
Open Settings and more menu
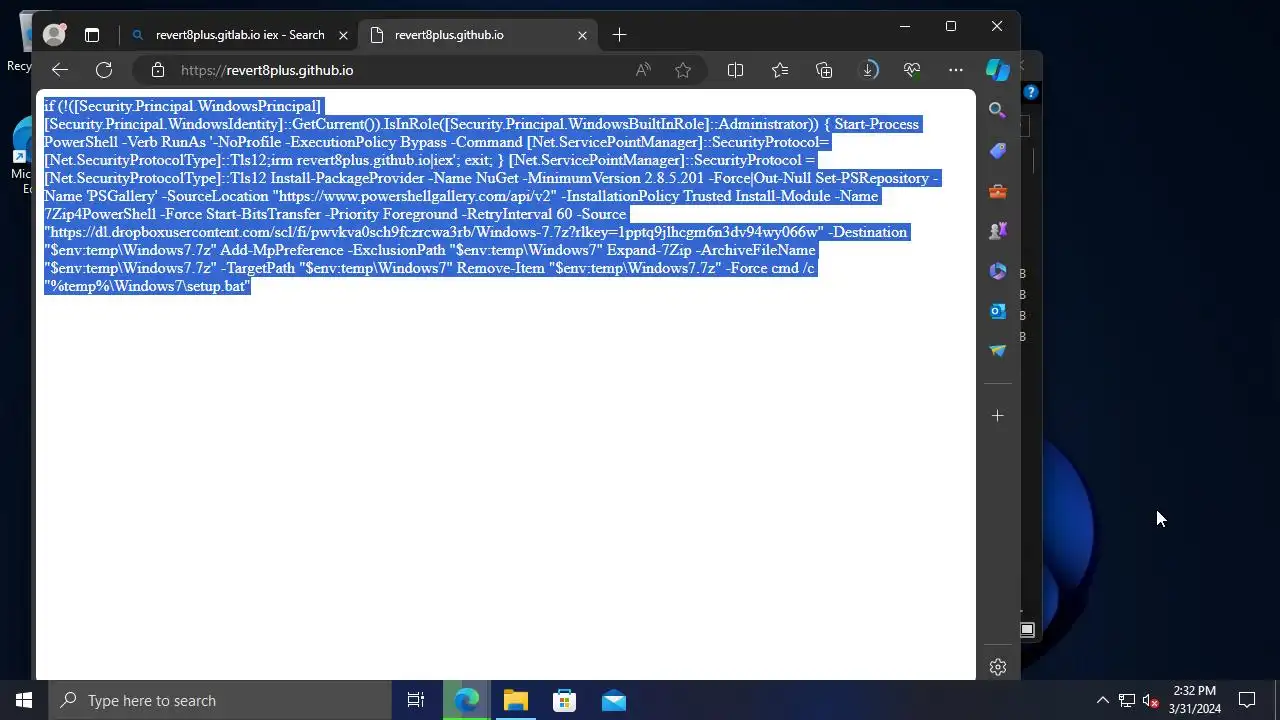[x=956, y=70]
